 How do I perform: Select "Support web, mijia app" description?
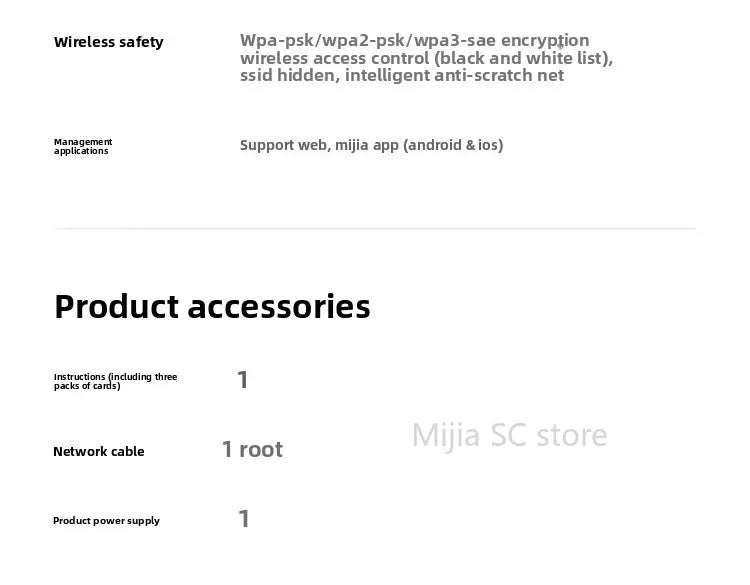[320, 145]
